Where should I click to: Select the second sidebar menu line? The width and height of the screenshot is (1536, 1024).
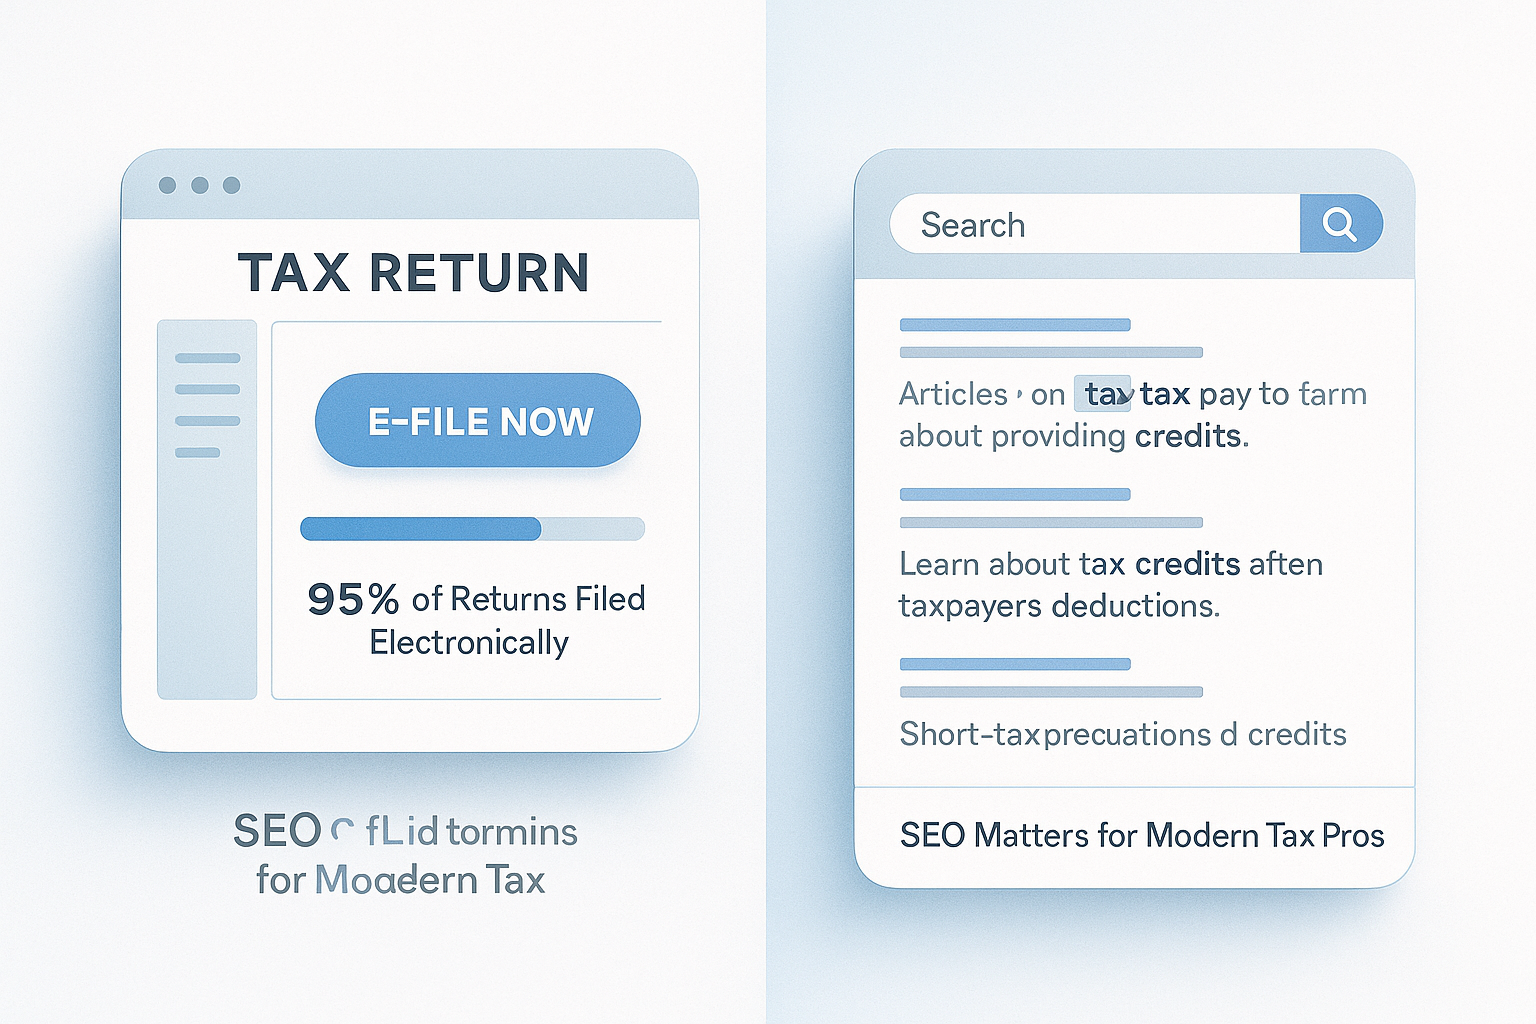208,389
